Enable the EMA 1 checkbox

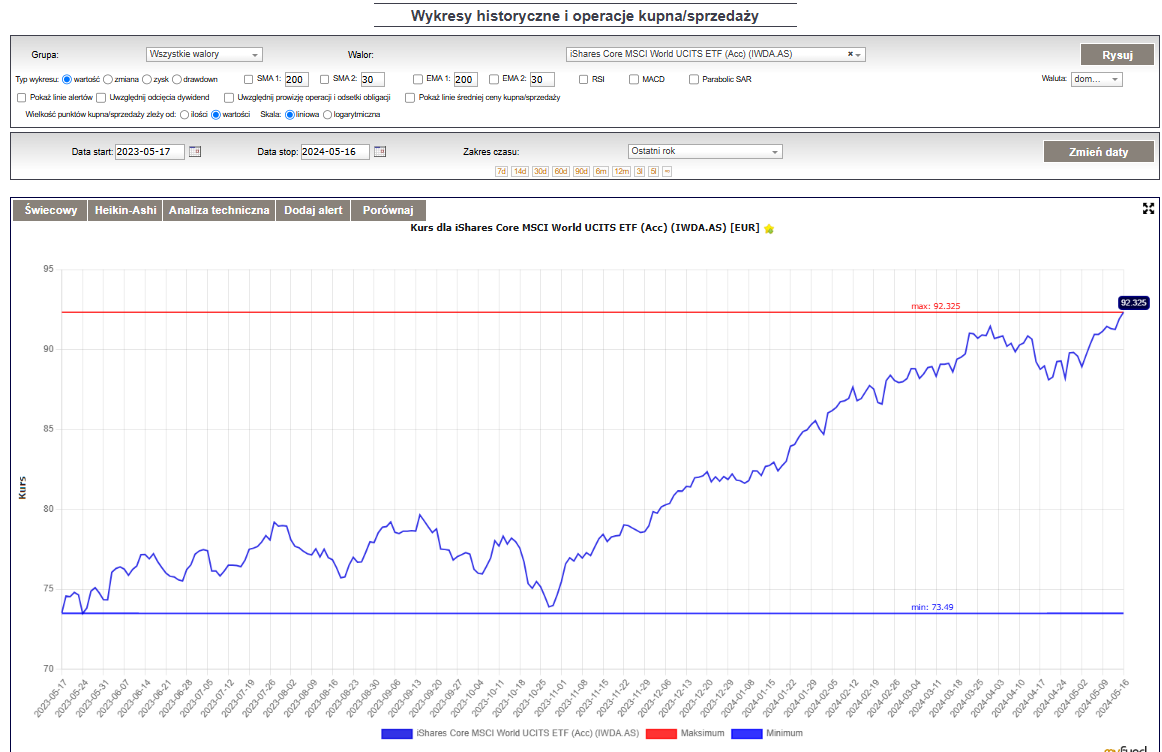[418, 79]
